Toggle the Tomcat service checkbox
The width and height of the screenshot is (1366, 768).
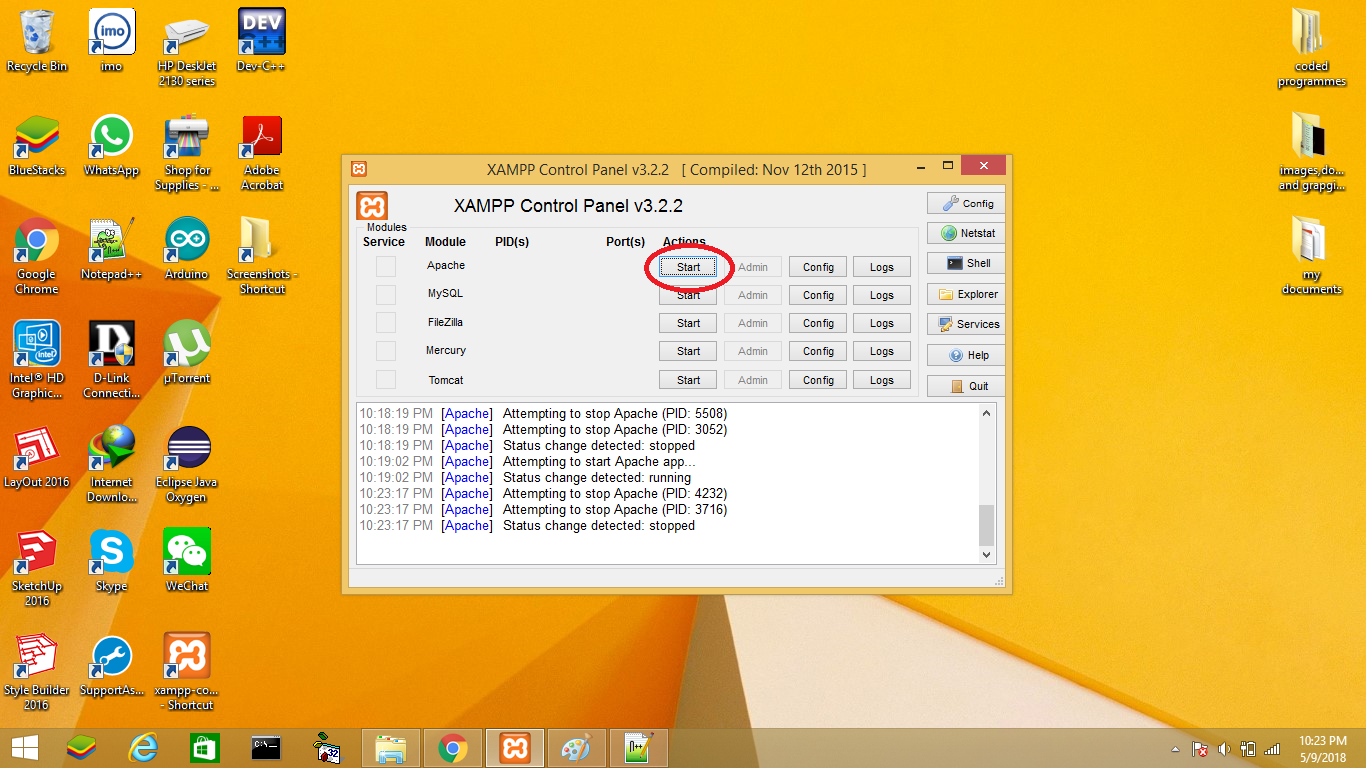click(386, 380)
